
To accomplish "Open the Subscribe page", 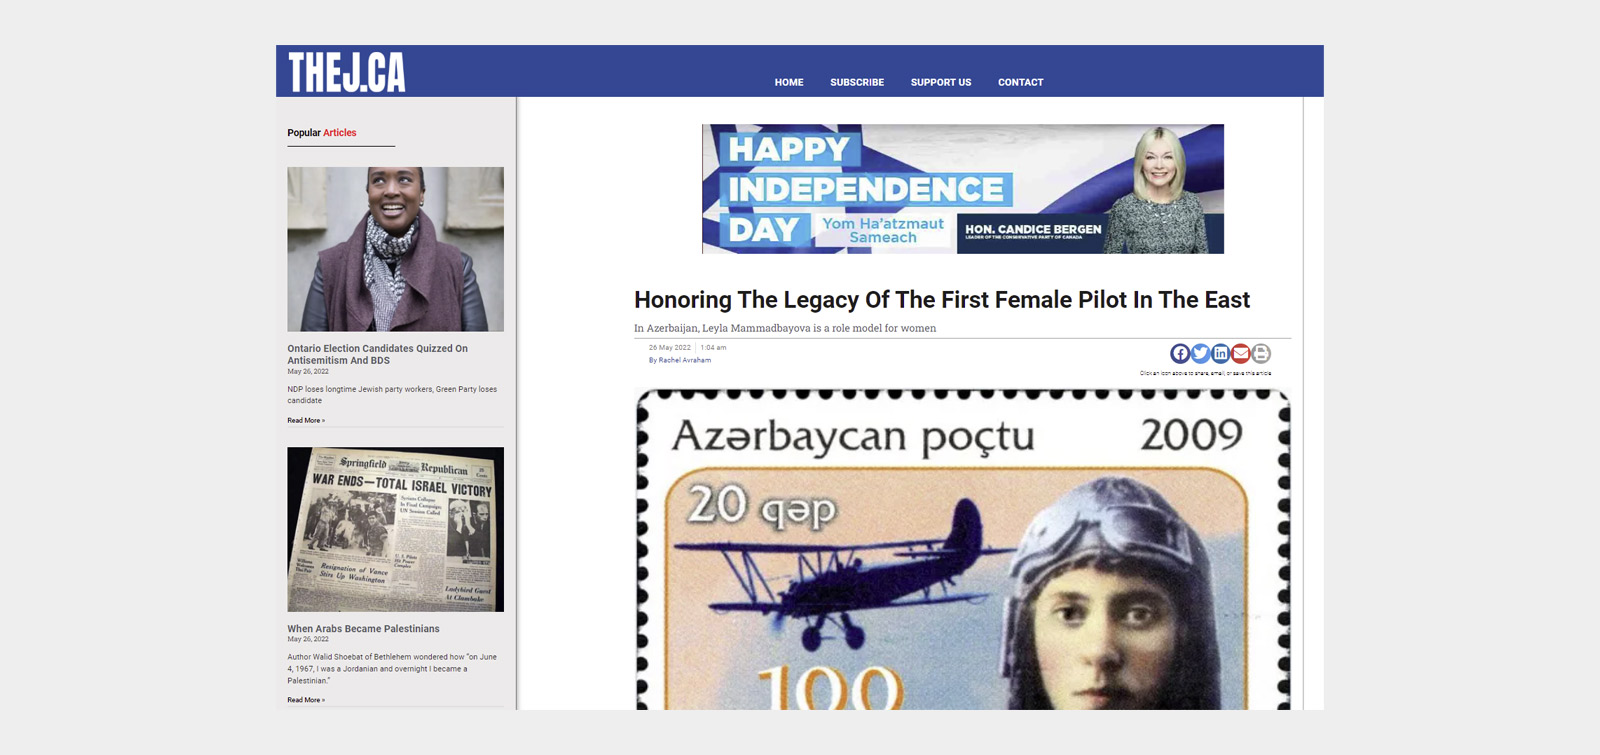I will 856,82.
